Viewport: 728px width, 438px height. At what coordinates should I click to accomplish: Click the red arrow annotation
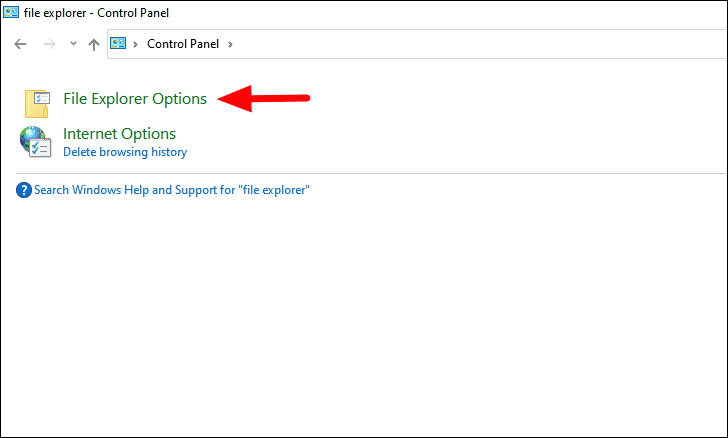click(x=263, y=98)
